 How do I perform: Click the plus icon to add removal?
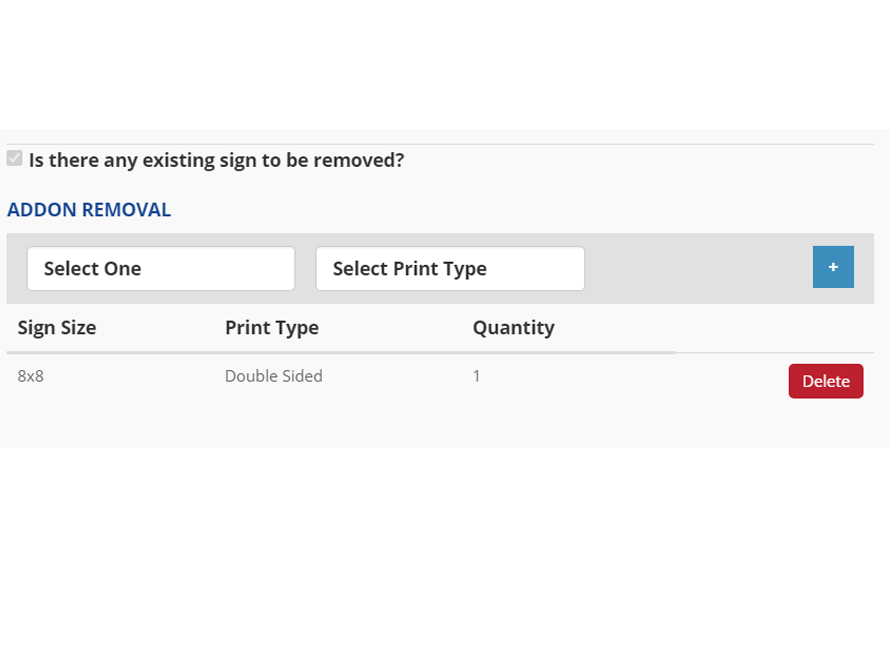click(833, 267)
